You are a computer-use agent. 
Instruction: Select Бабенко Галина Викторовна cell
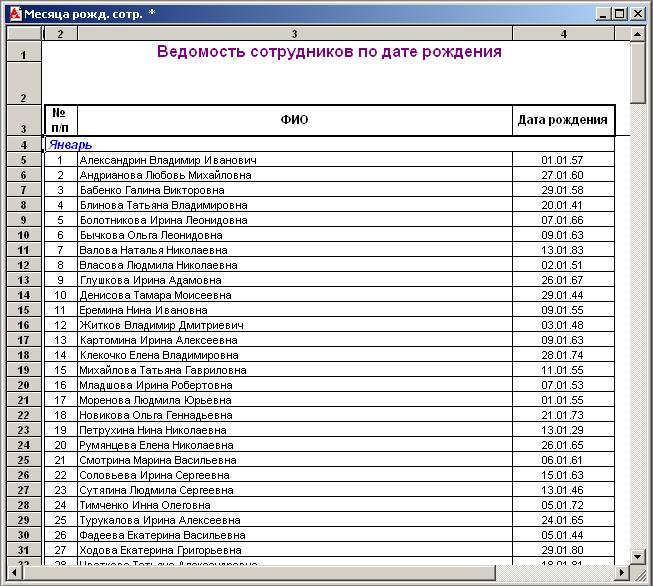(294, 190)
